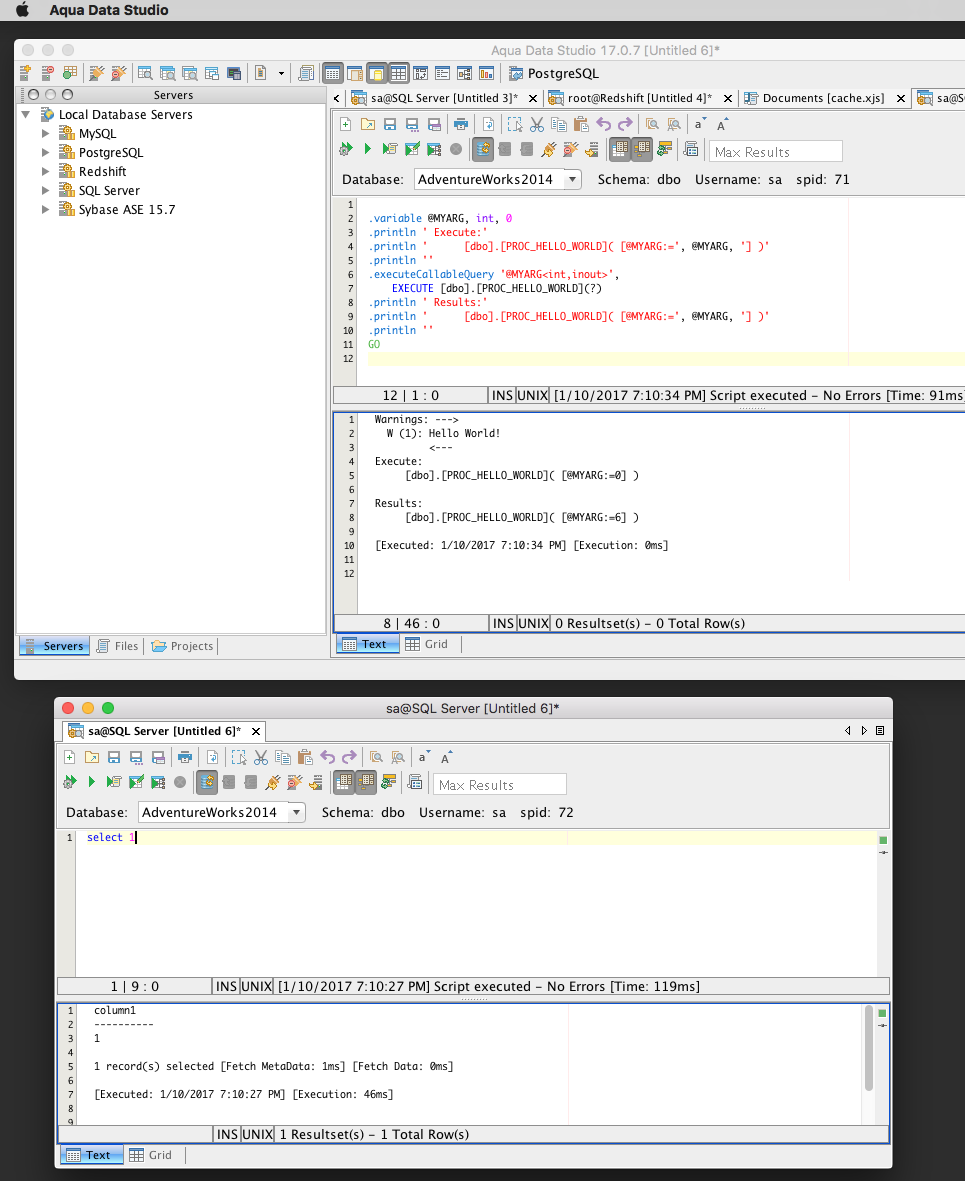Click the Paste clipboard icon in main window editor

pyautogui.click(x=580, y=124)
